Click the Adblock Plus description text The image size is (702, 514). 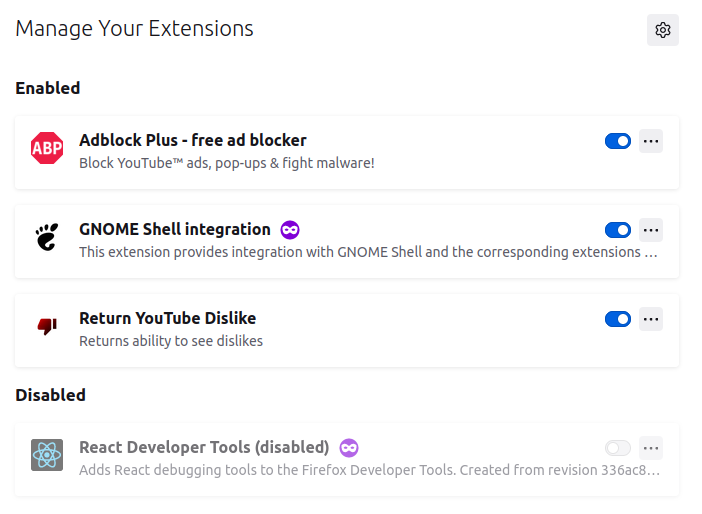coord(227,162)
